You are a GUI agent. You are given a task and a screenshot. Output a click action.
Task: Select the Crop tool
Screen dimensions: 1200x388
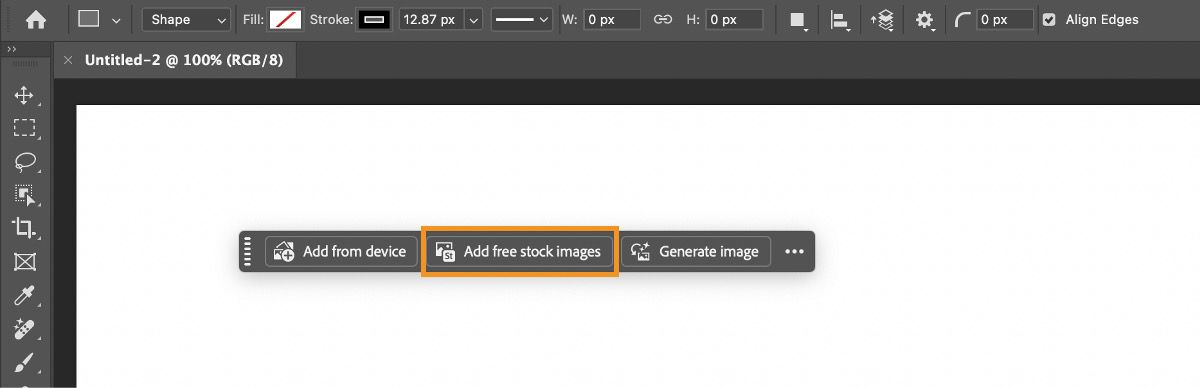click(24, 227)
